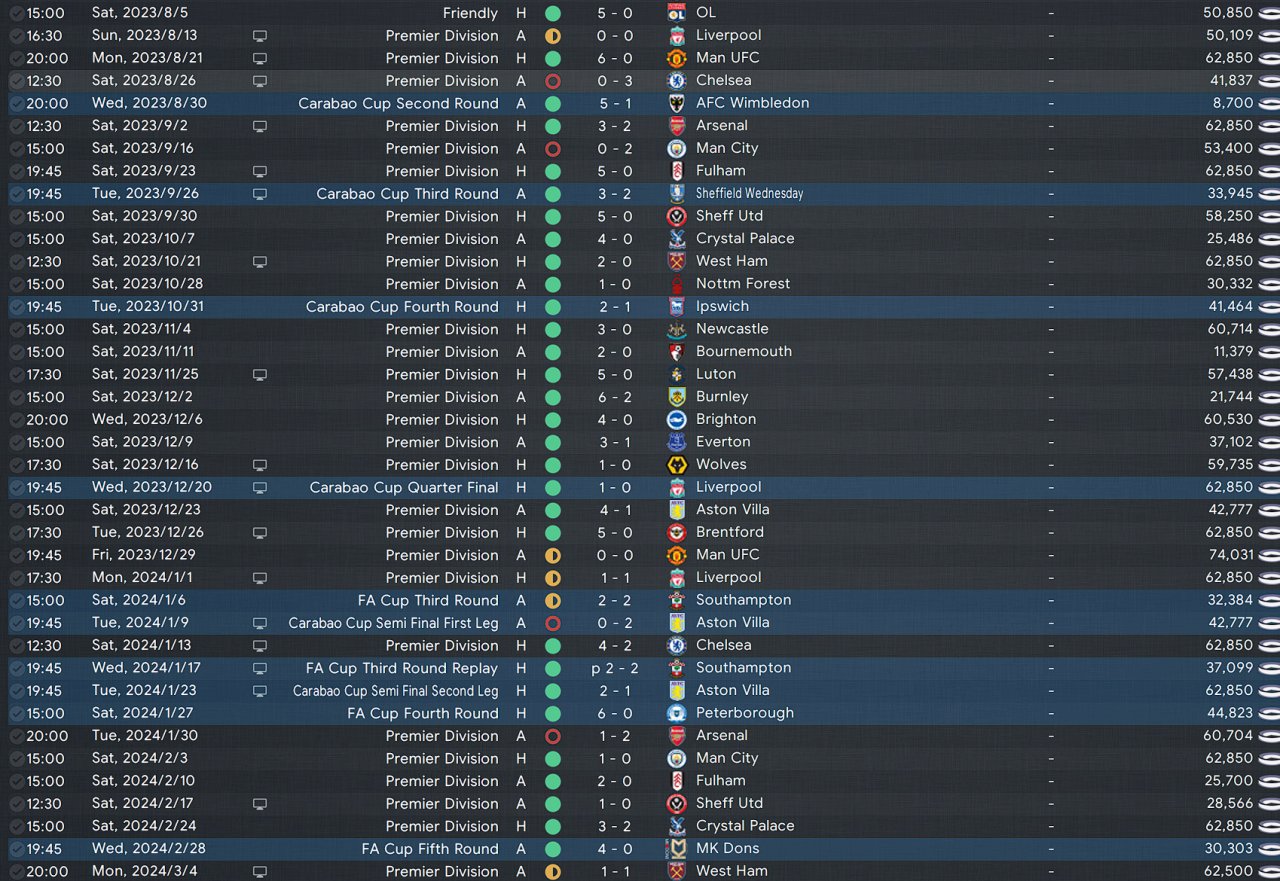
Task: Click the Sheffield Wednesday club crest
Action: (677, 194)
